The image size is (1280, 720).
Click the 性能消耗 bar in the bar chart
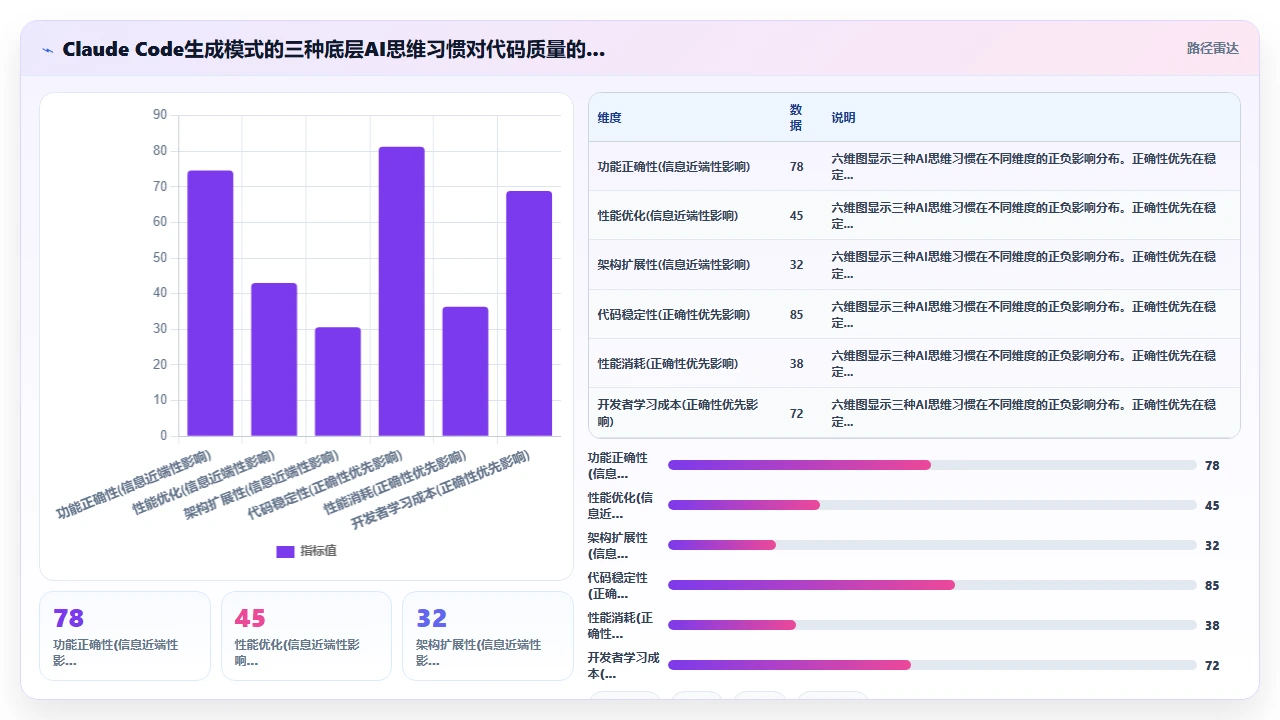tap(465, 371)
